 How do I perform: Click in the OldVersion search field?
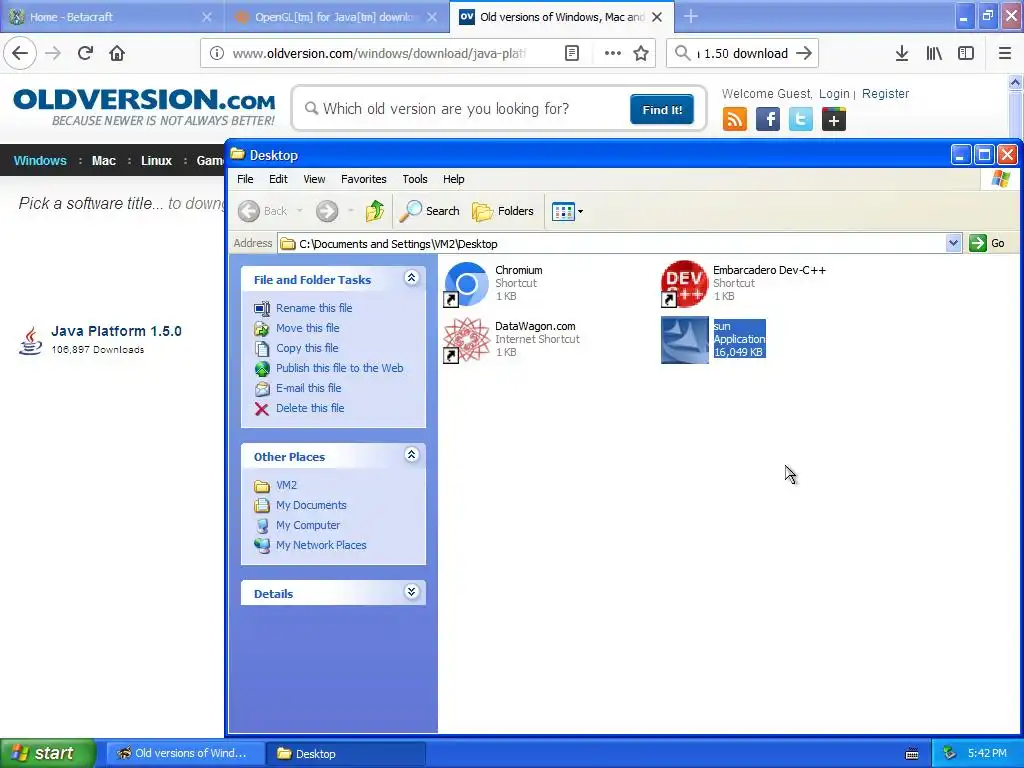point(464,109)
